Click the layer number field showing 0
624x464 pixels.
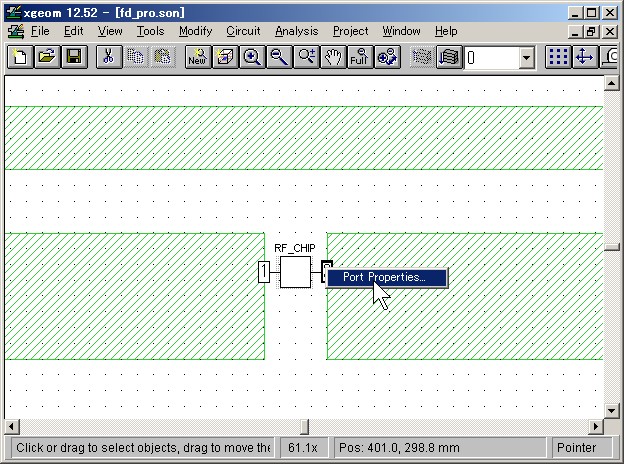[491, 58]
